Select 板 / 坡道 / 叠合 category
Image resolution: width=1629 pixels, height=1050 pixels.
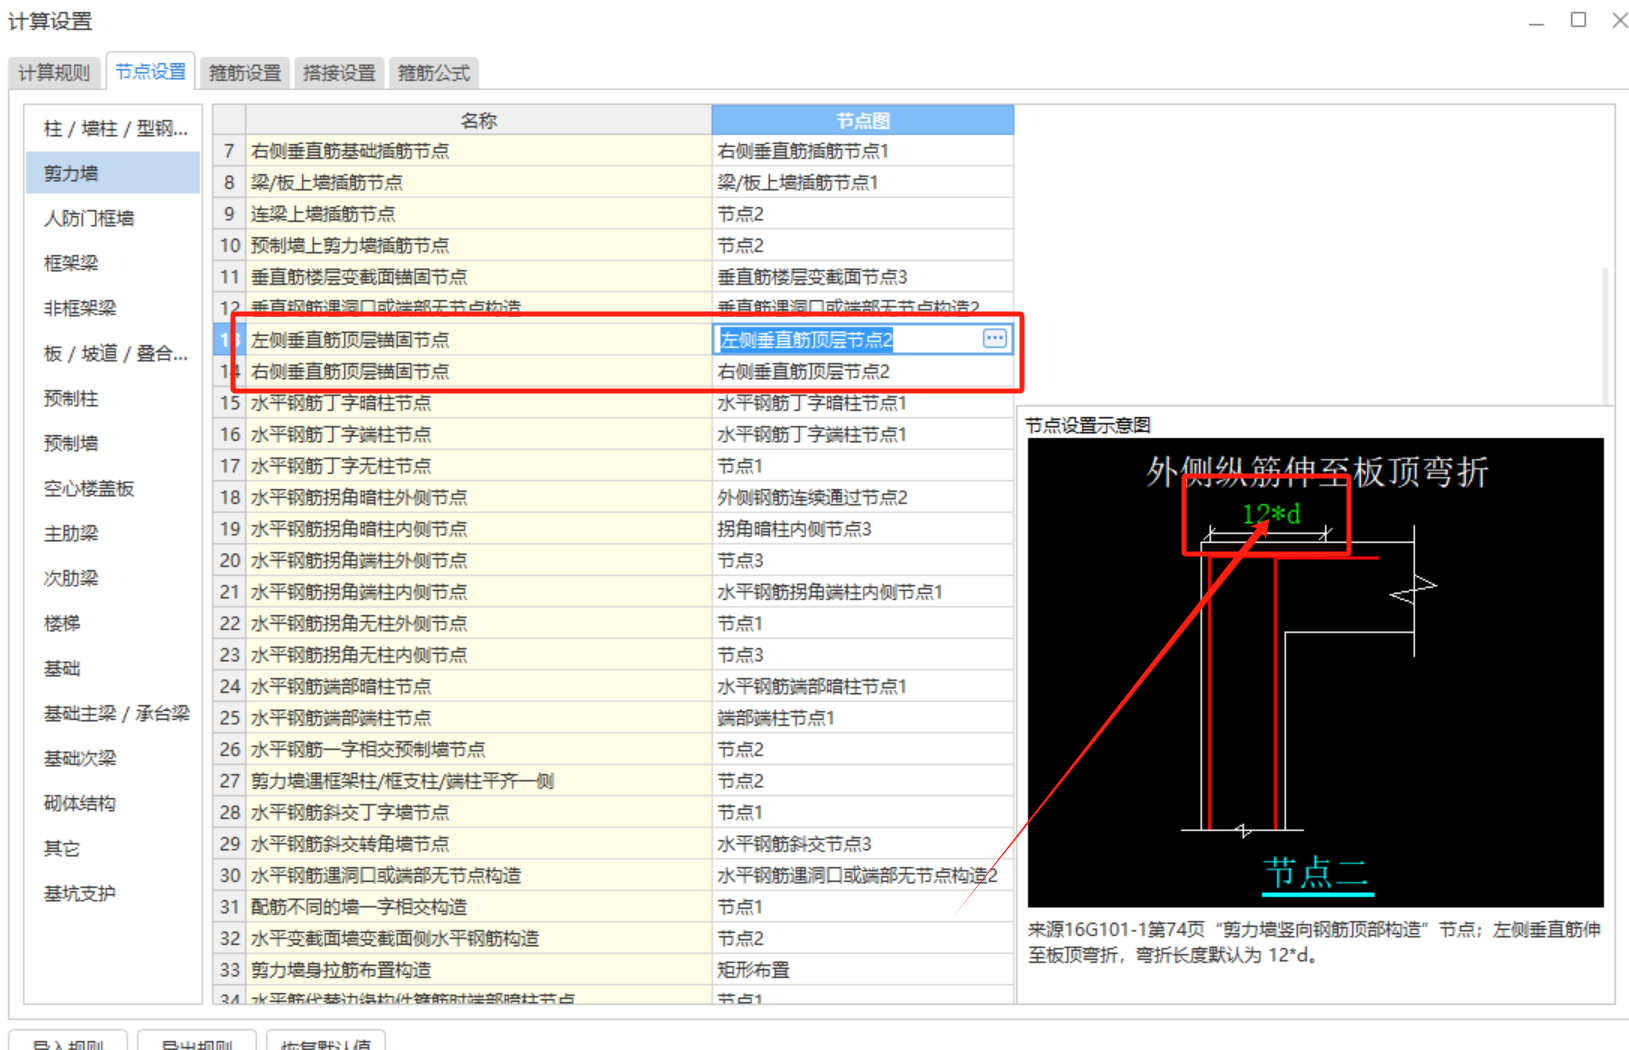coord(114,353)
